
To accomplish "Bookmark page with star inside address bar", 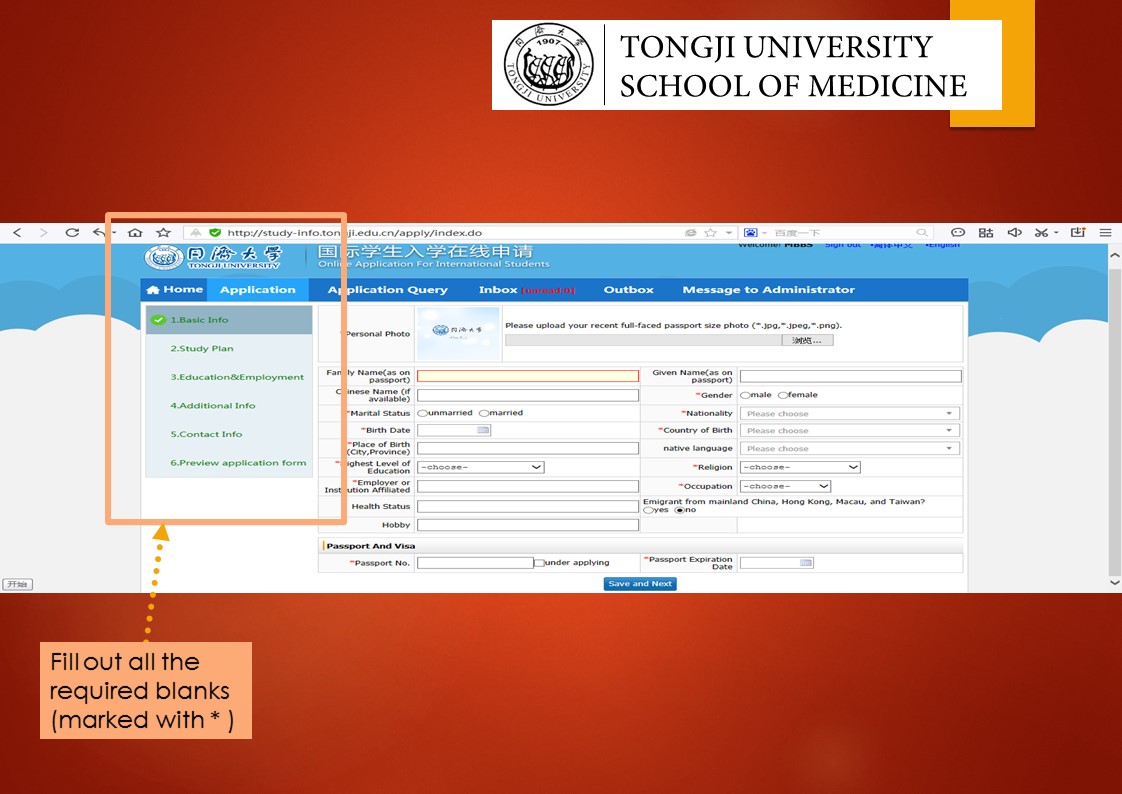I will (711, 232).
